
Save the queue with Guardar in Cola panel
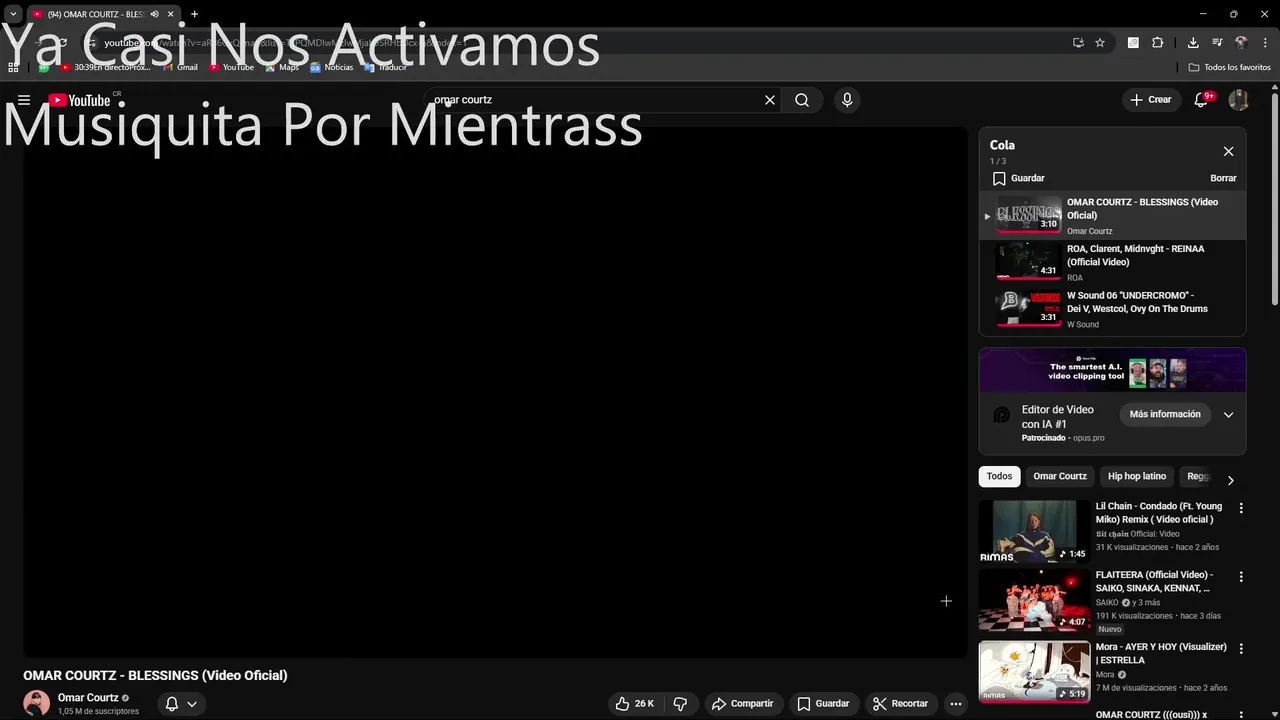pos(1018,178)
